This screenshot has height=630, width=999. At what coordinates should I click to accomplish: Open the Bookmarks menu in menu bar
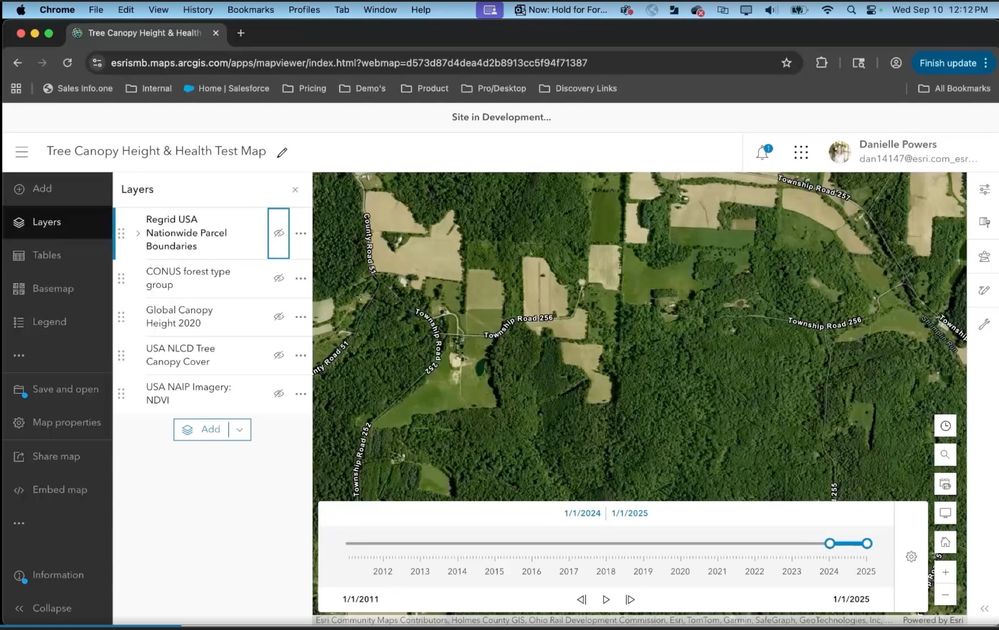point(250,9)
